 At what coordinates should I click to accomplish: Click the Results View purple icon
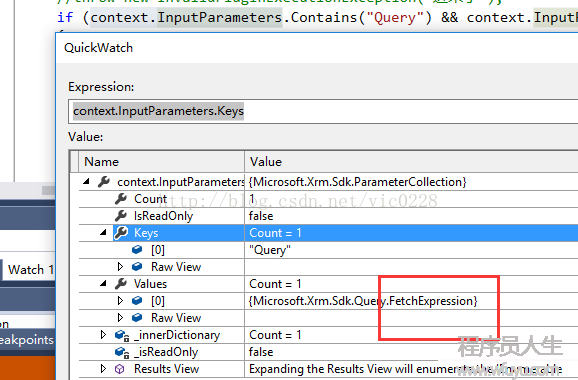(x=120, y=369)
